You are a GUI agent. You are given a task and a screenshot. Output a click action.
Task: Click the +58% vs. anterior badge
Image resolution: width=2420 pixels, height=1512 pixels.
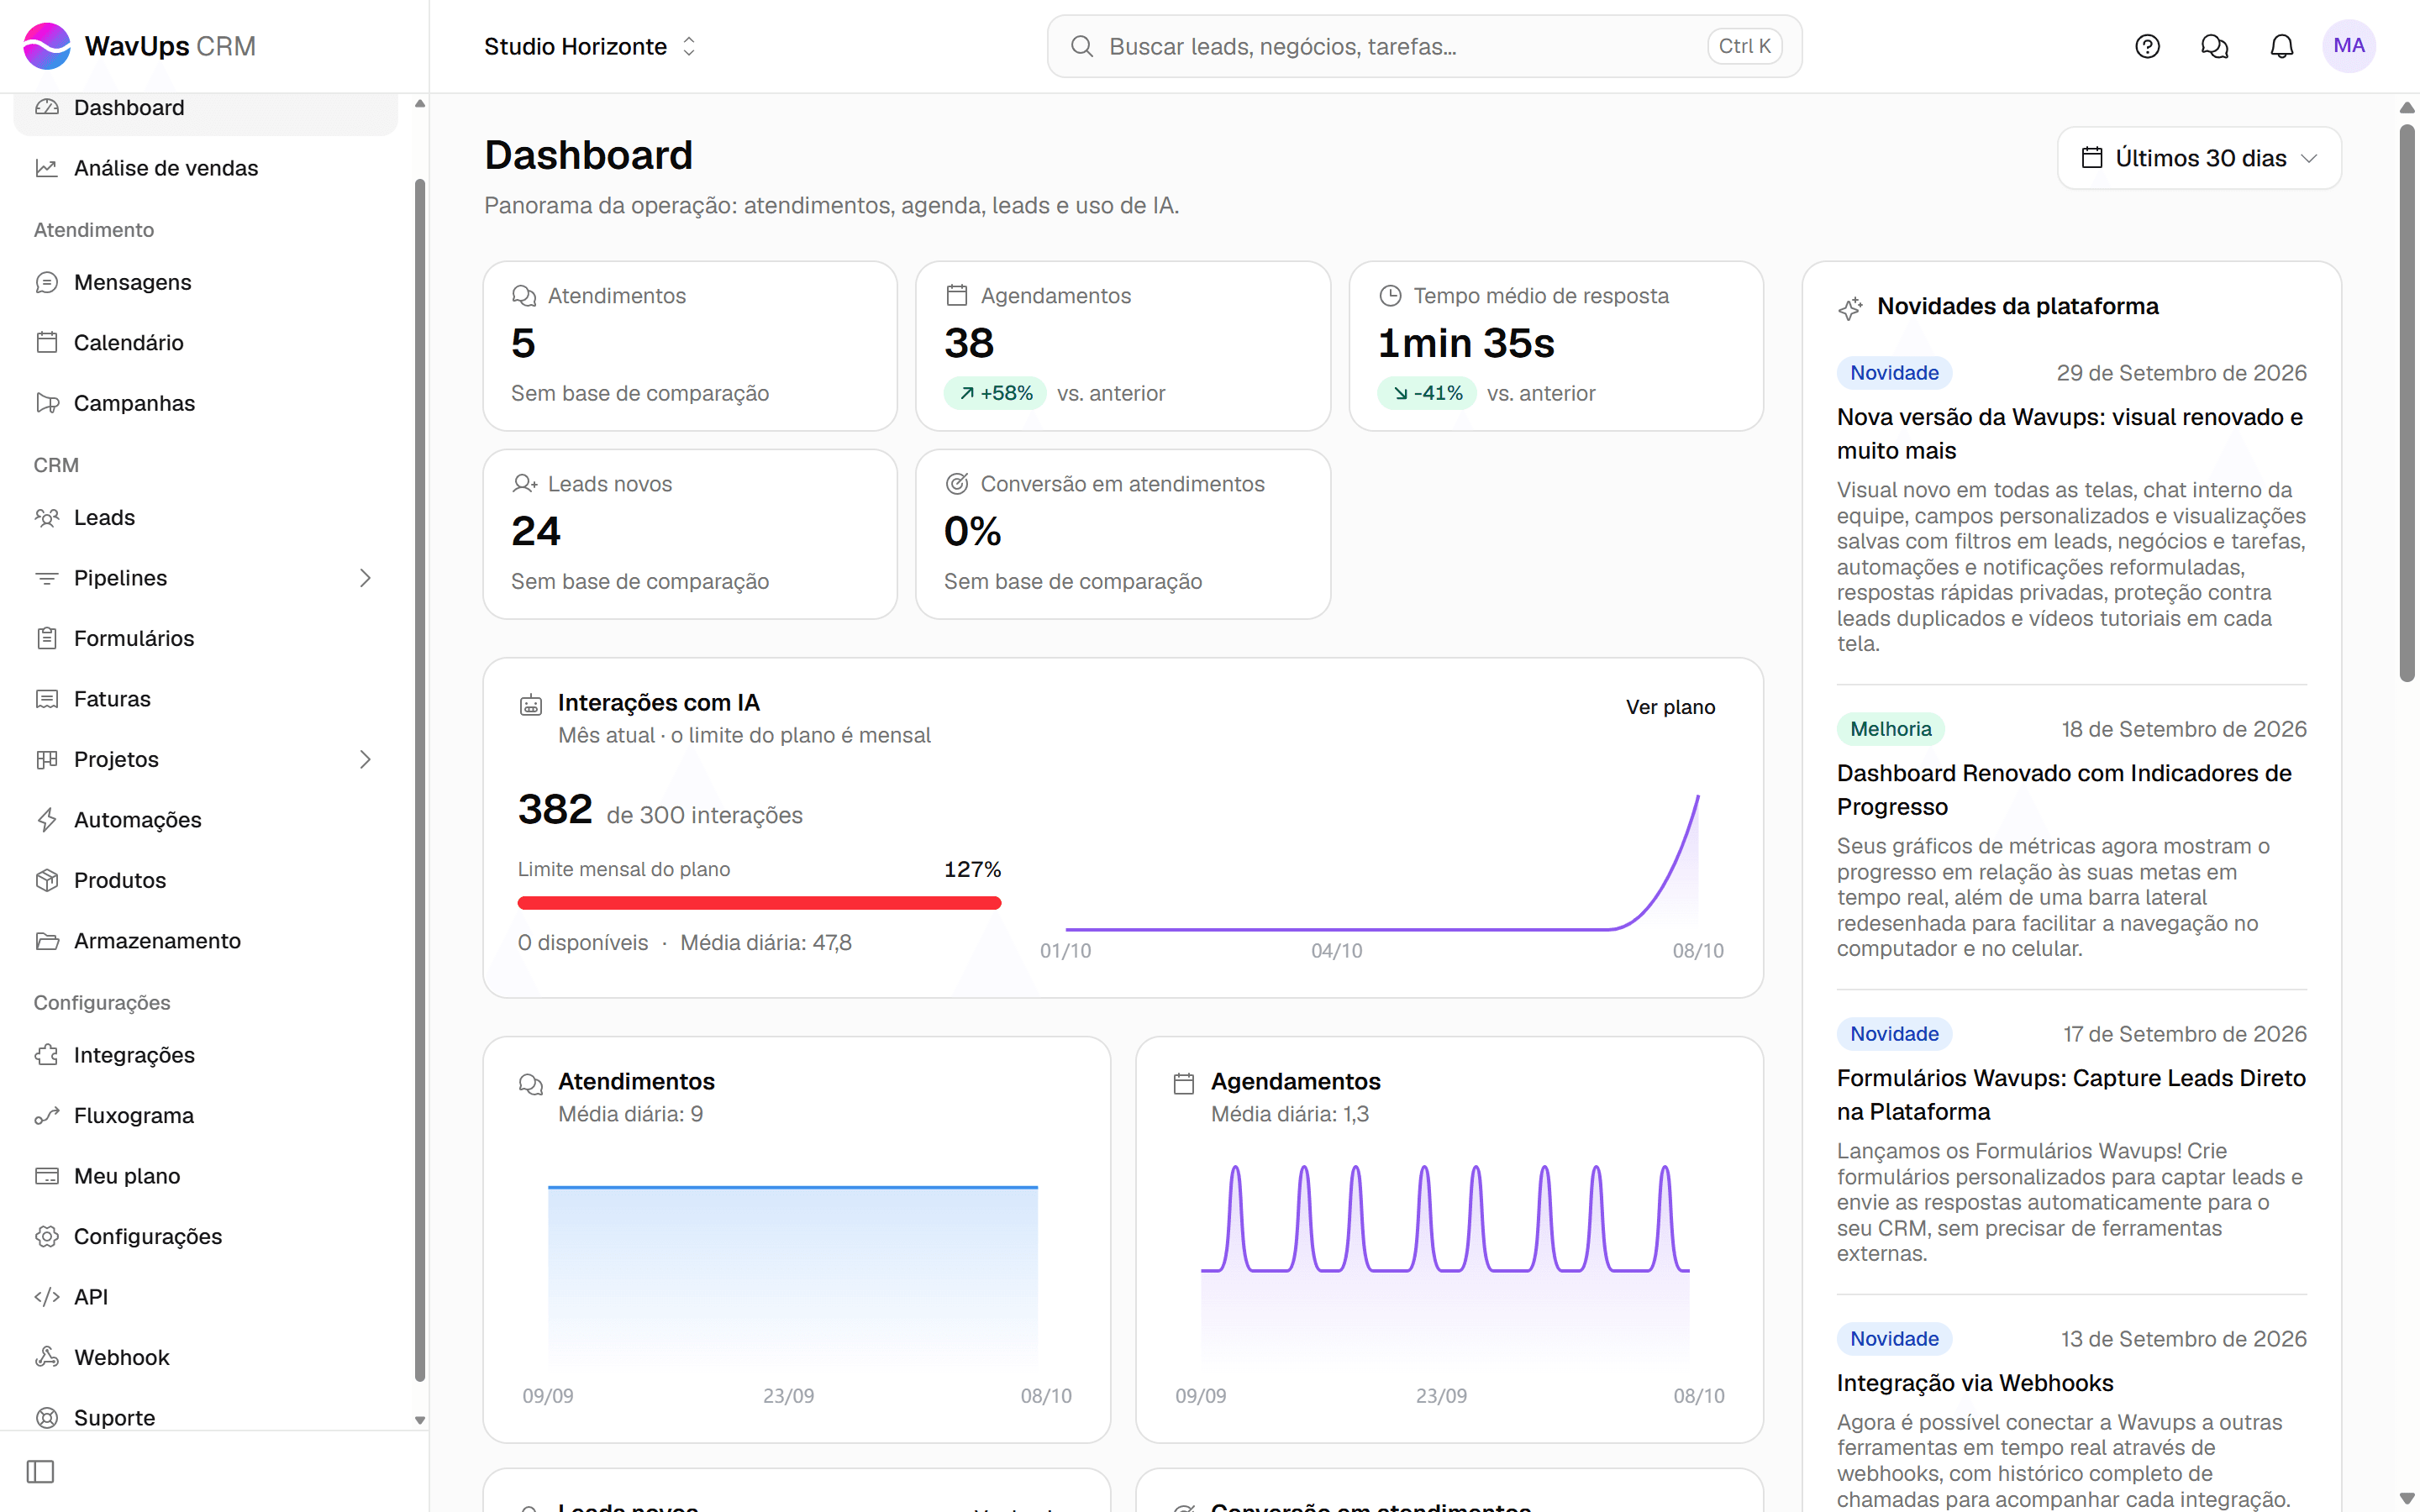point(995,393)
